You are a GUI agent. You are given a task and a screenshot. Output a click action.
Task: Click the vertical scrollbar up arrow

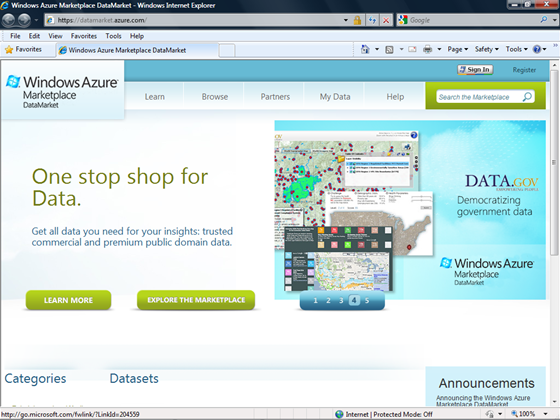pyautogui.click(x=554, y=65)
